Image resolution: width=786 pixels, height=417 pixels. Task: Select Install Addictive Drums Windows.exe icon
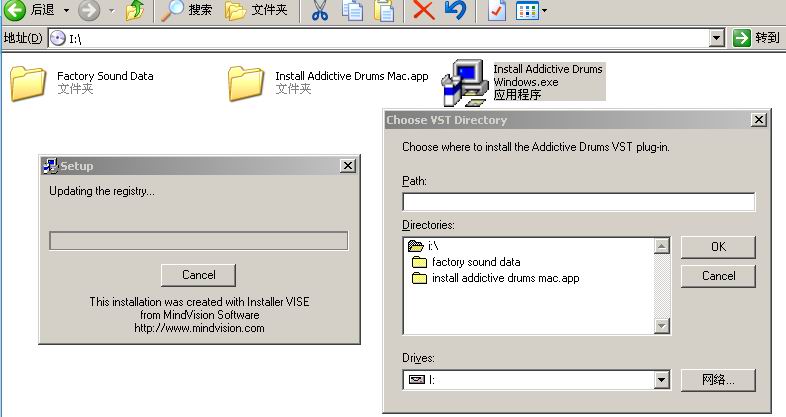(465, 83)
